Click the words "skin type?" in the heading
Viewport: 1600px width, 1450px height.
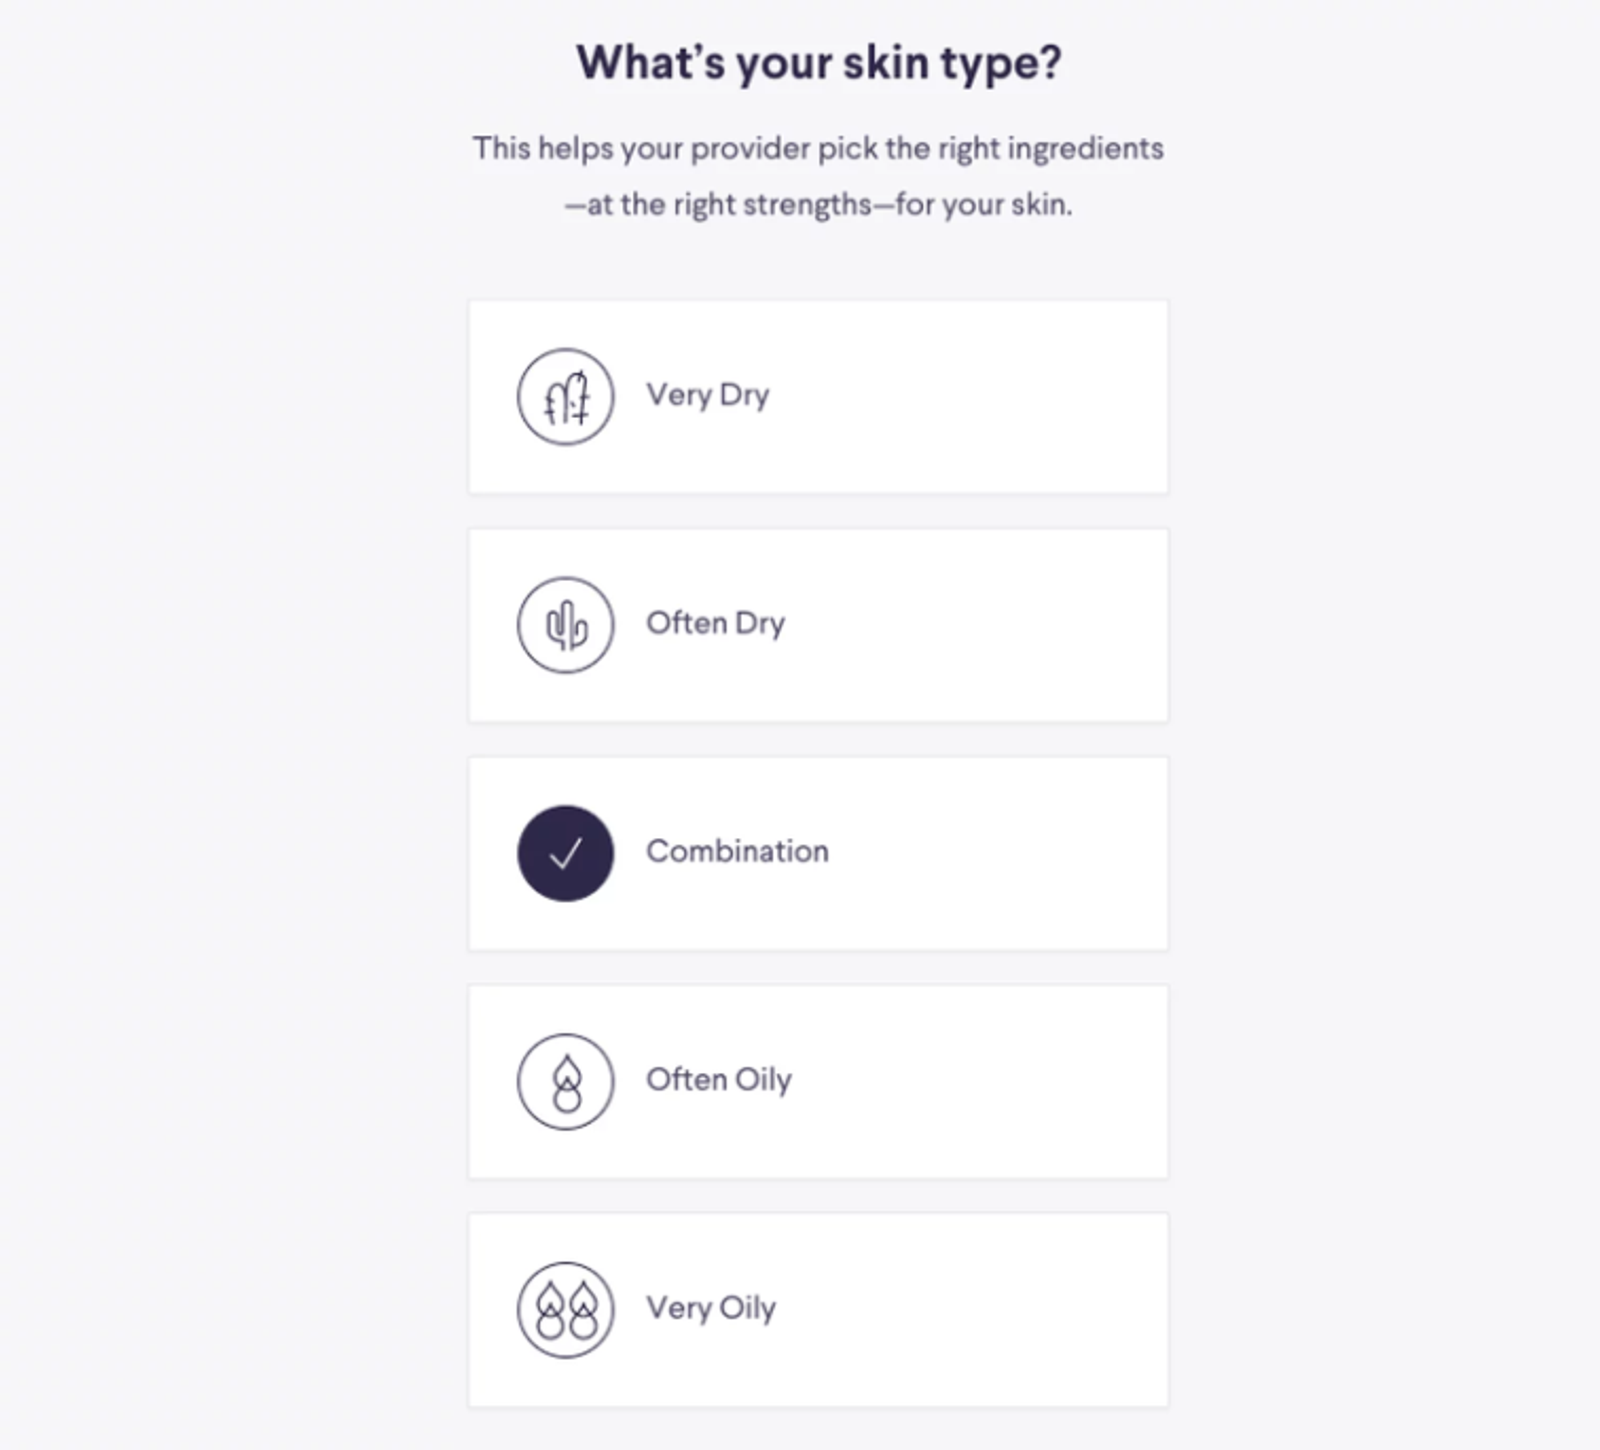[x=951, y=63]
